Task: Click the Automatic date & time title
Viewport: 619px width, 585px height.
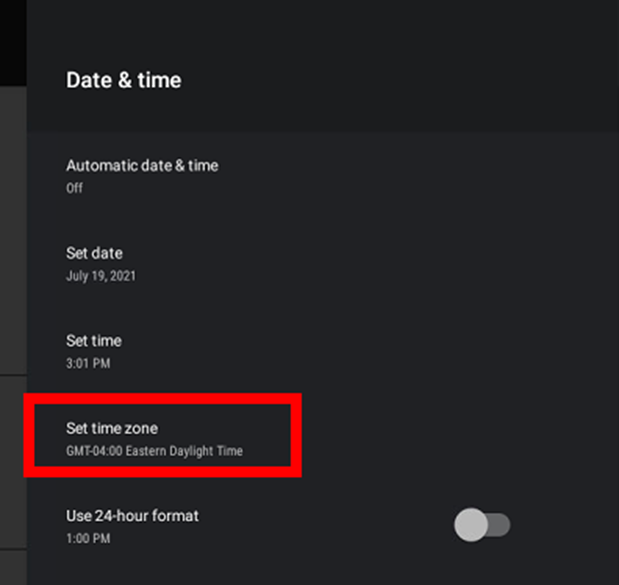Action: tap(142, 166)
